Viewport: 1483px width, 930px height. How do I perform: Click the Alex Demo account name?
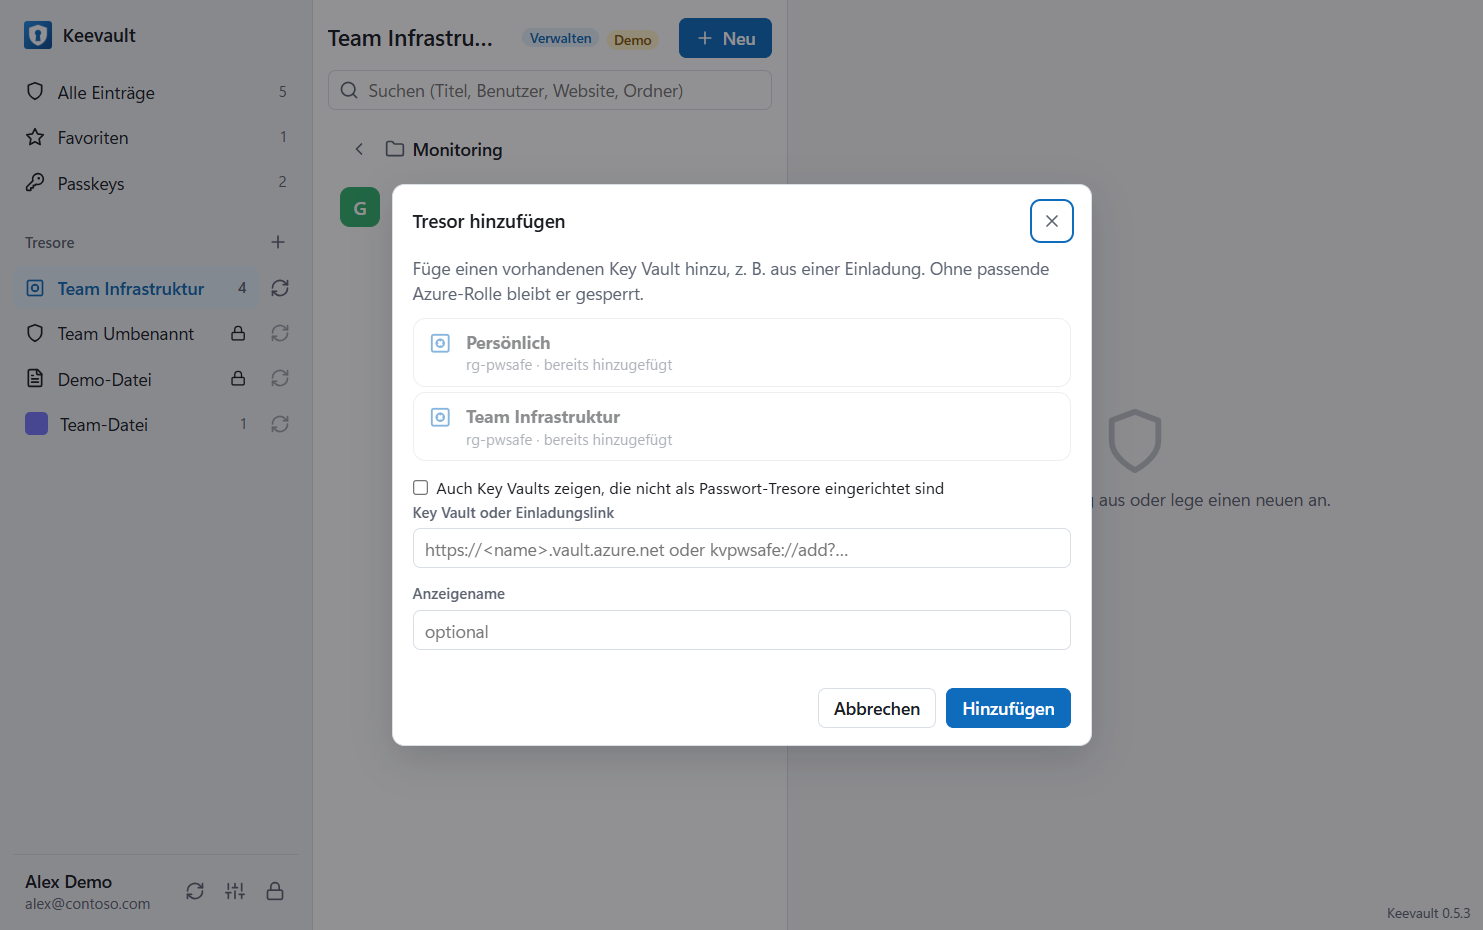[68, 882]
